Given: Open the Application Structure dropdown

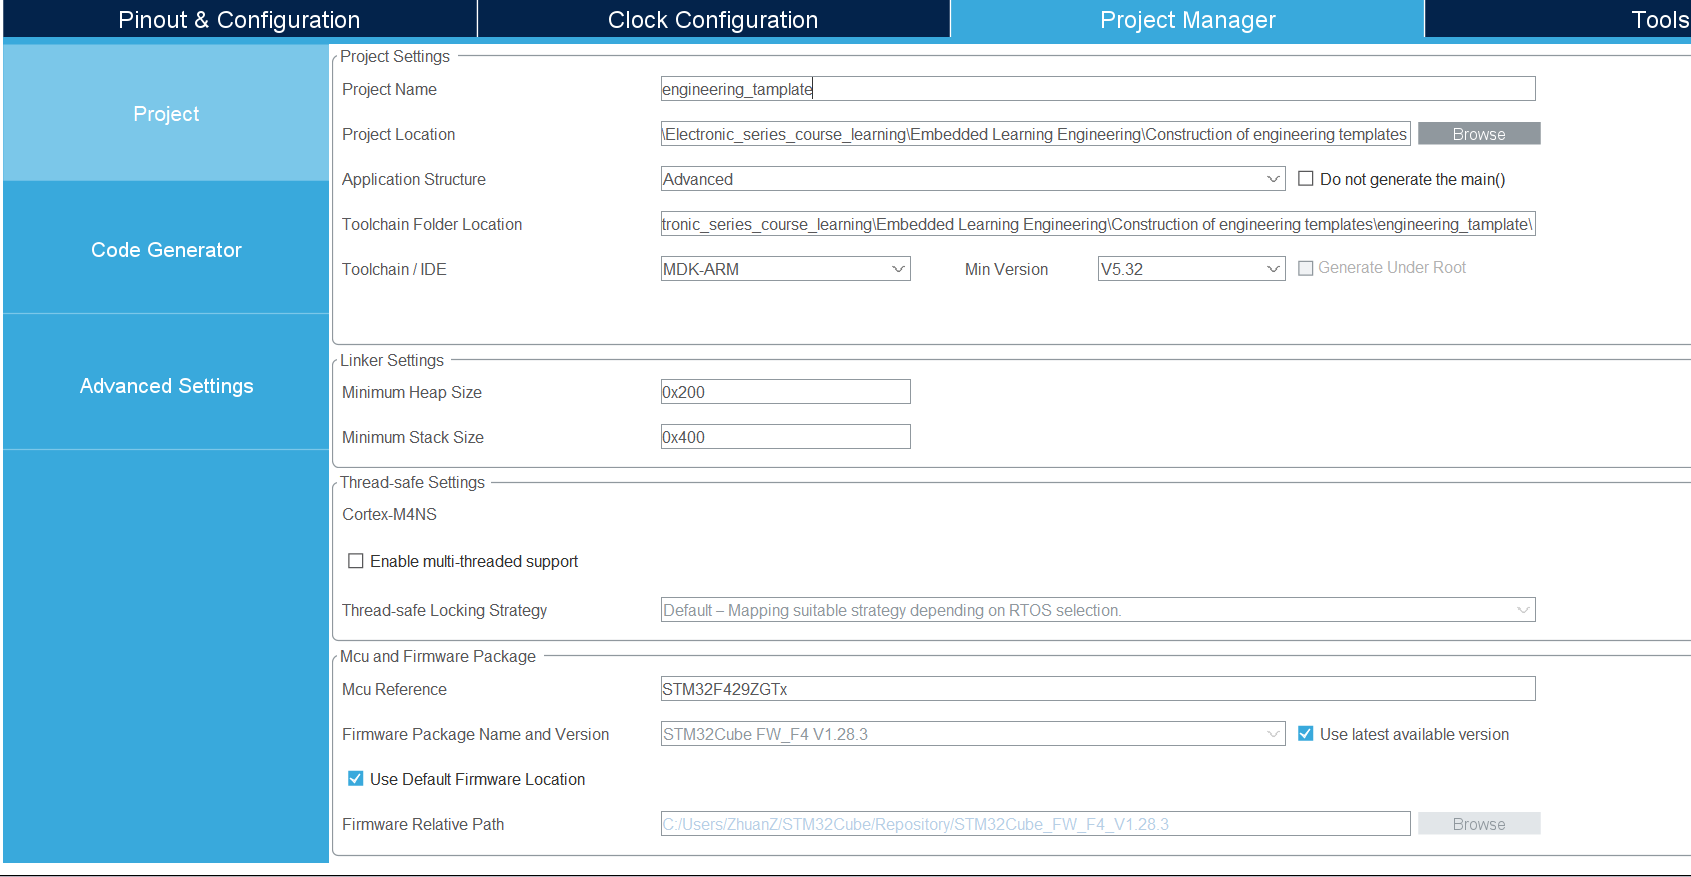Looking at the screenshot, I should click(973, 179).
